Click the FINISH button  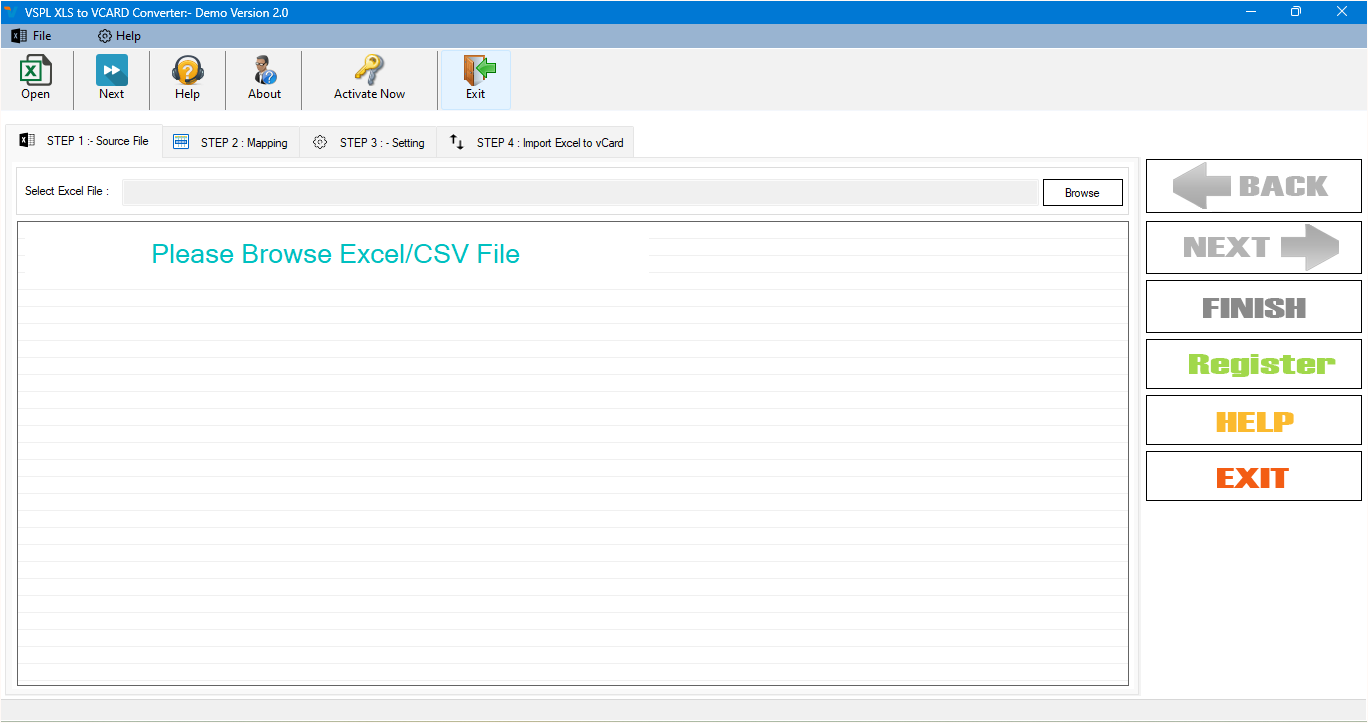tap(1253, 307)
